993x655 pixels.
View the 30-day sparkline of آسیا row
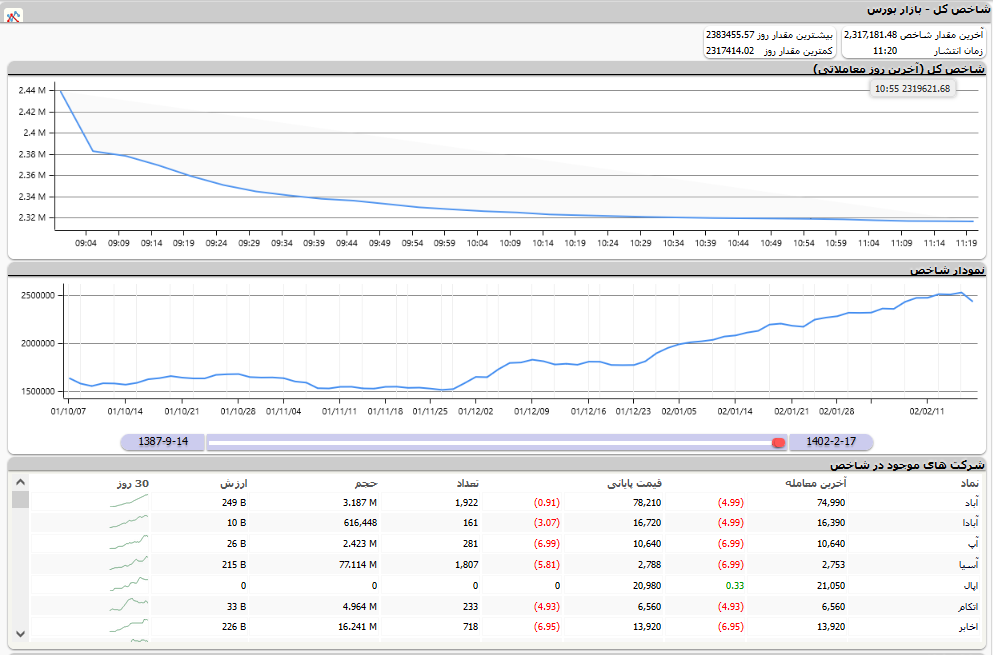point(128,564)
